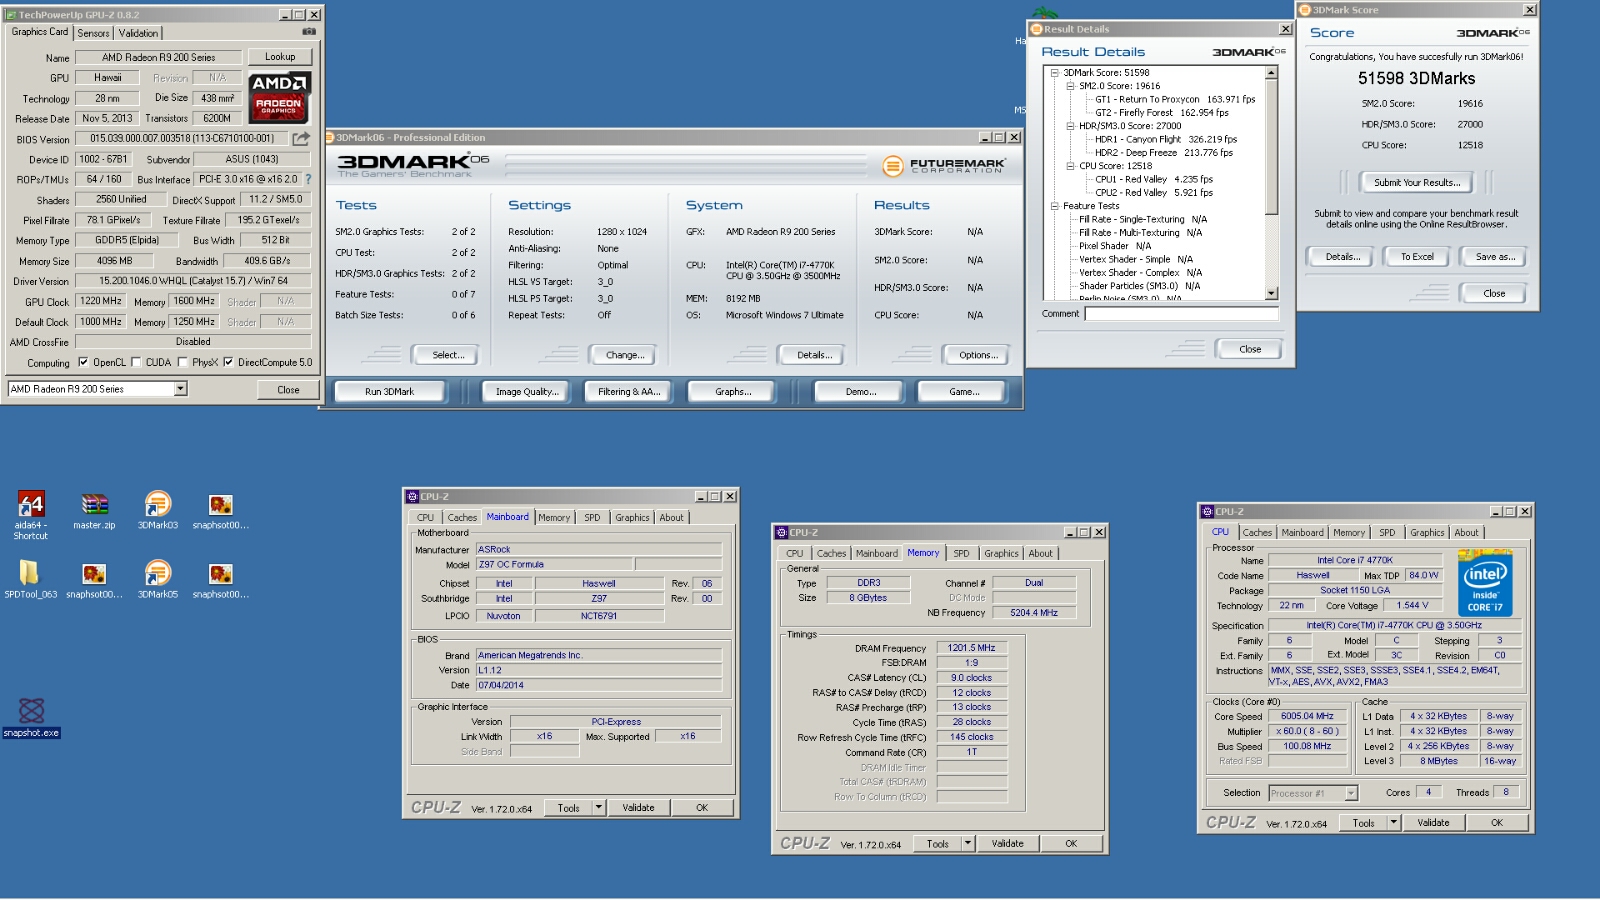Open the GPU selection dropdown in GPU-Z
Viewport: 1600px width, 900px height.
[x=181, y=389]
